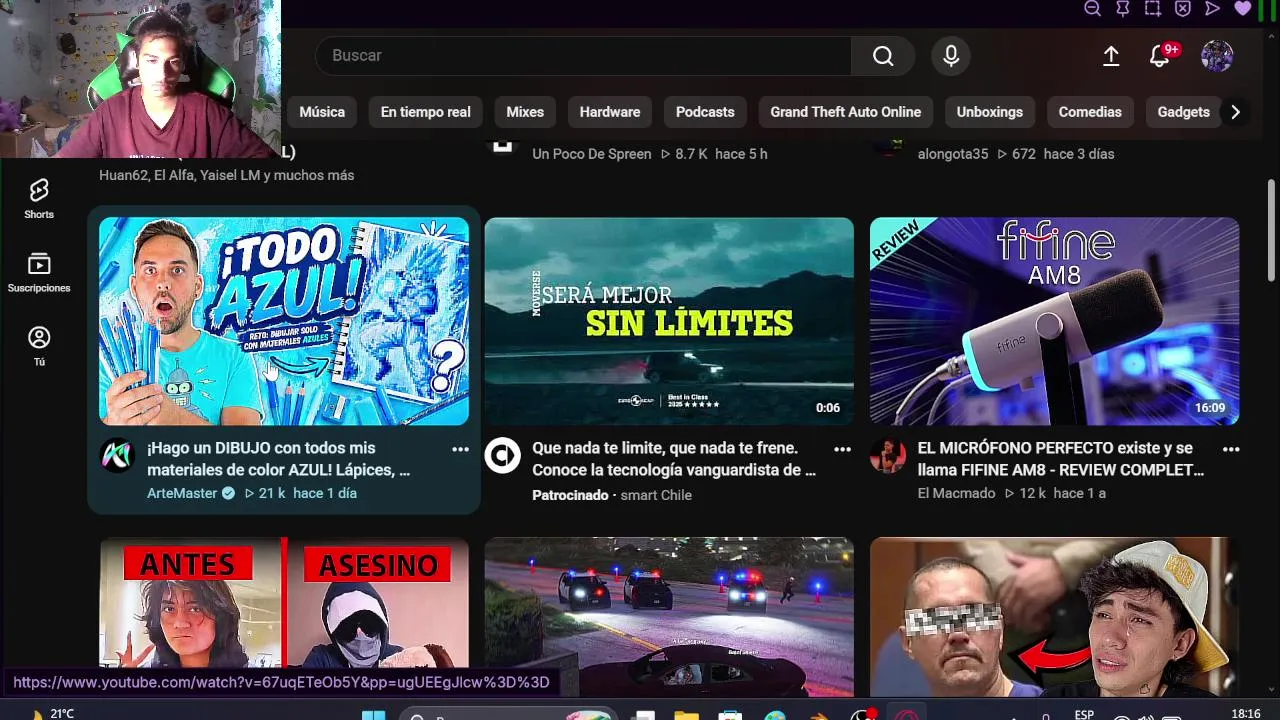Click the Patrocinado label

570,495
